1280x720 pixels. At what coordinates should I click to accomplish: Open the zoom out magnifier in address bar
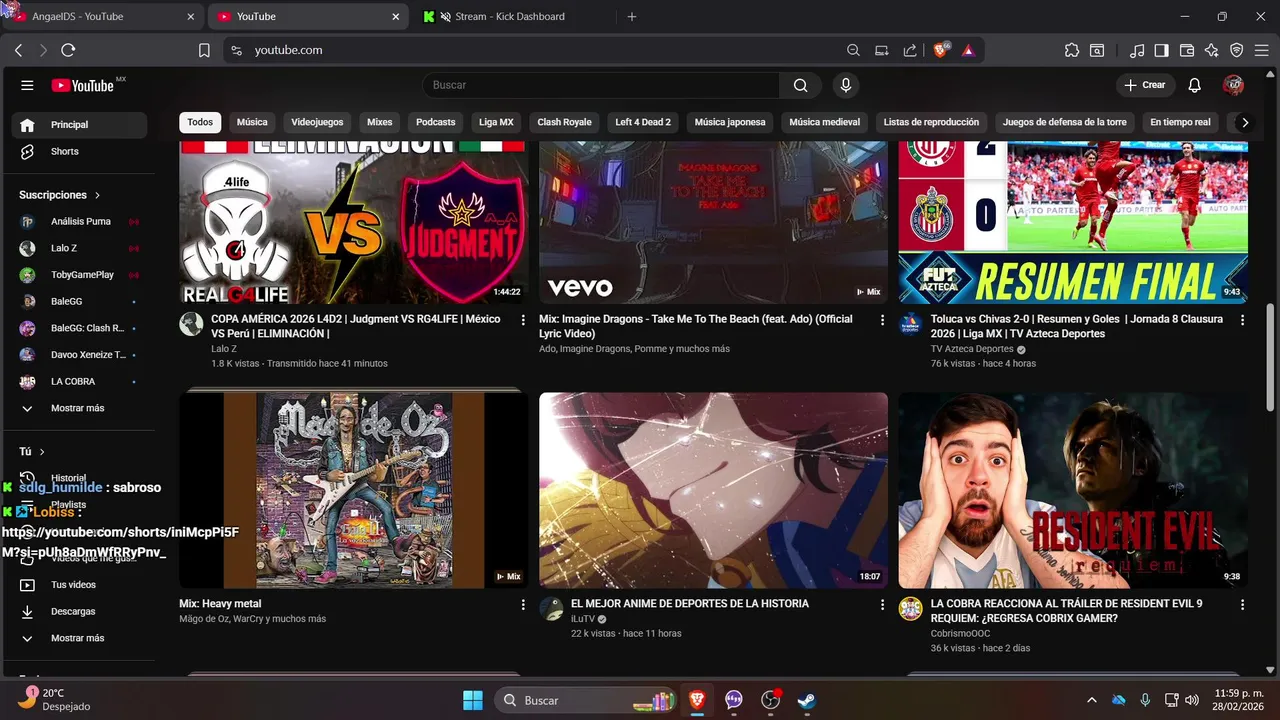pyautogui.click(x=853, y=50)
